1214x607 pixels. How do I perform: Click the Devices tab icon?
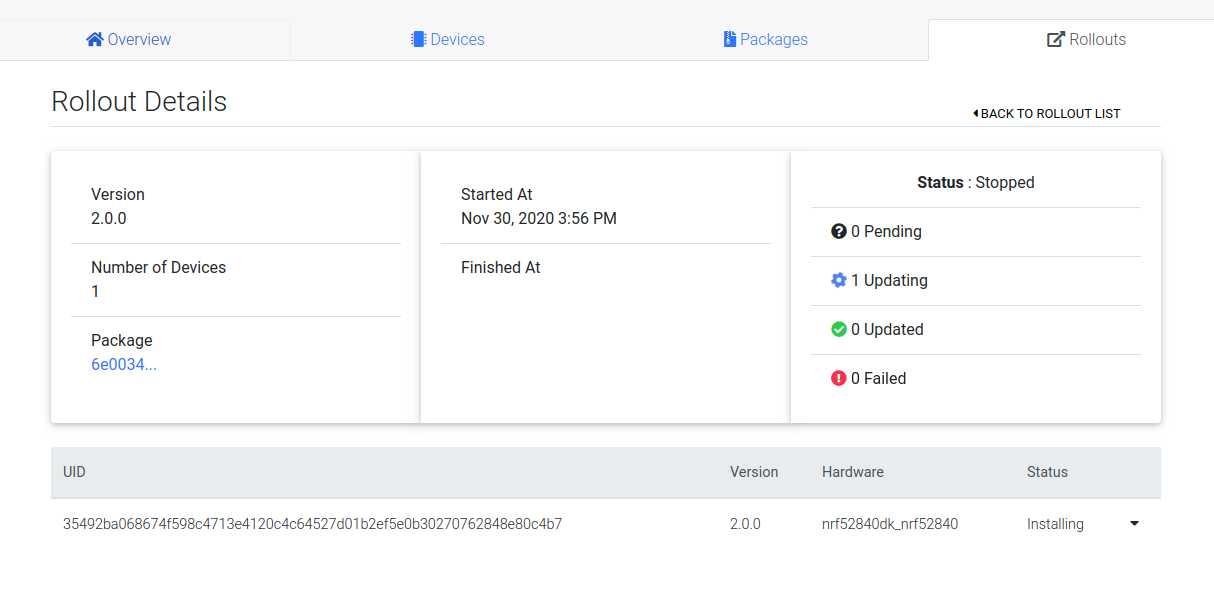point(418,39)
